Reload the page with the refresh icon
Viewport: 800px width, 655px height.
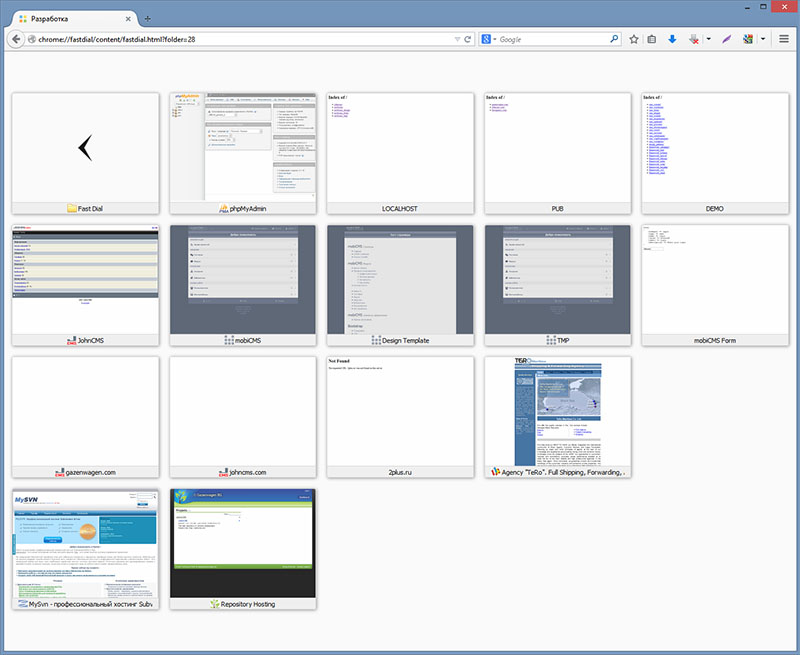pyautogui.click(x=467, y=39)
